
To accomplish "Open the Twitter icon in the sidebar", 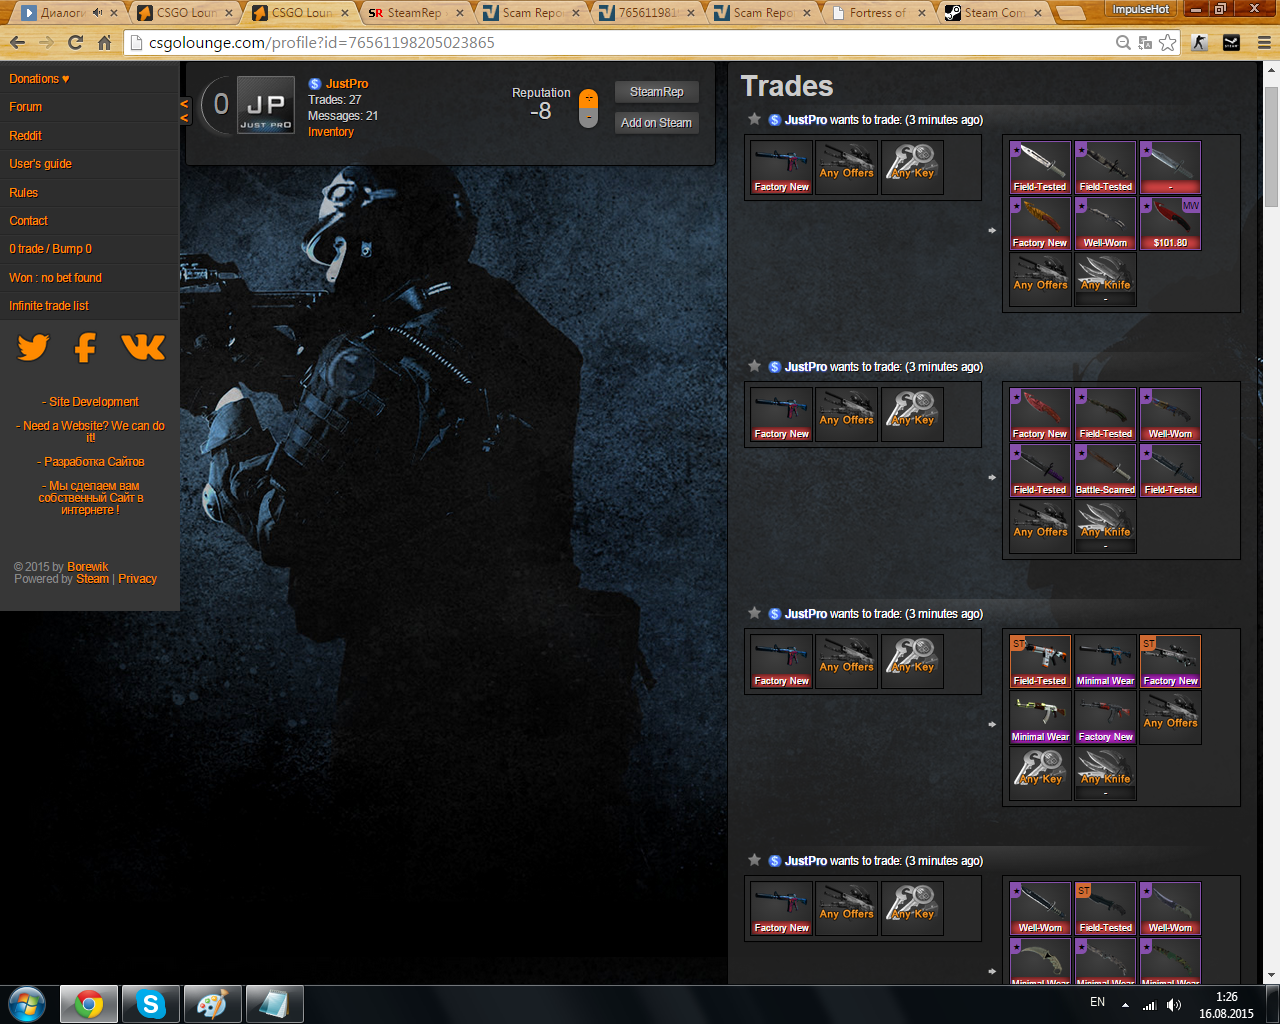I will [x=33, y=347].
